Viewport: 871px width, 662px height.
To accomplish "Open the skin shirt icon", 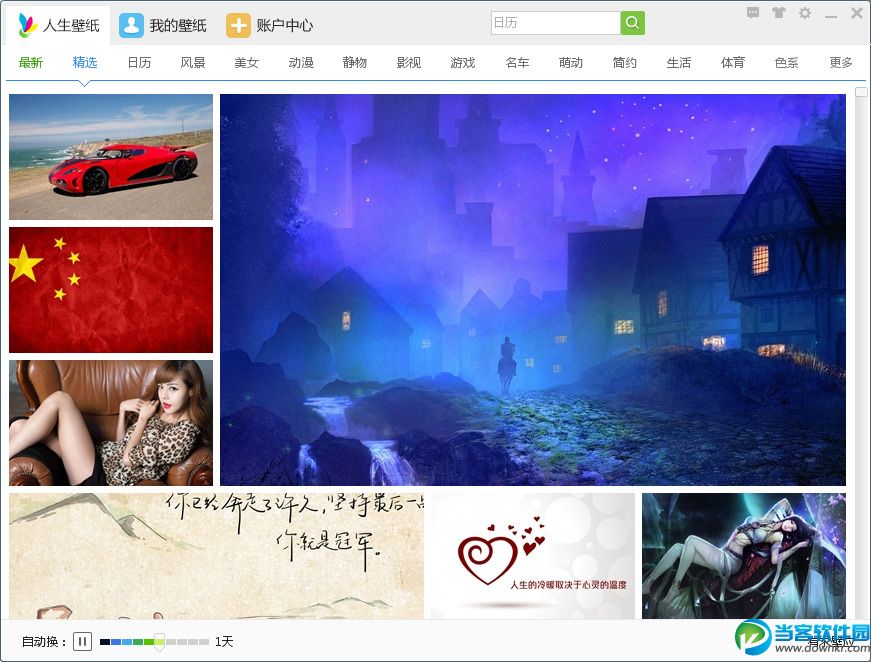I will tap(779, 13).
